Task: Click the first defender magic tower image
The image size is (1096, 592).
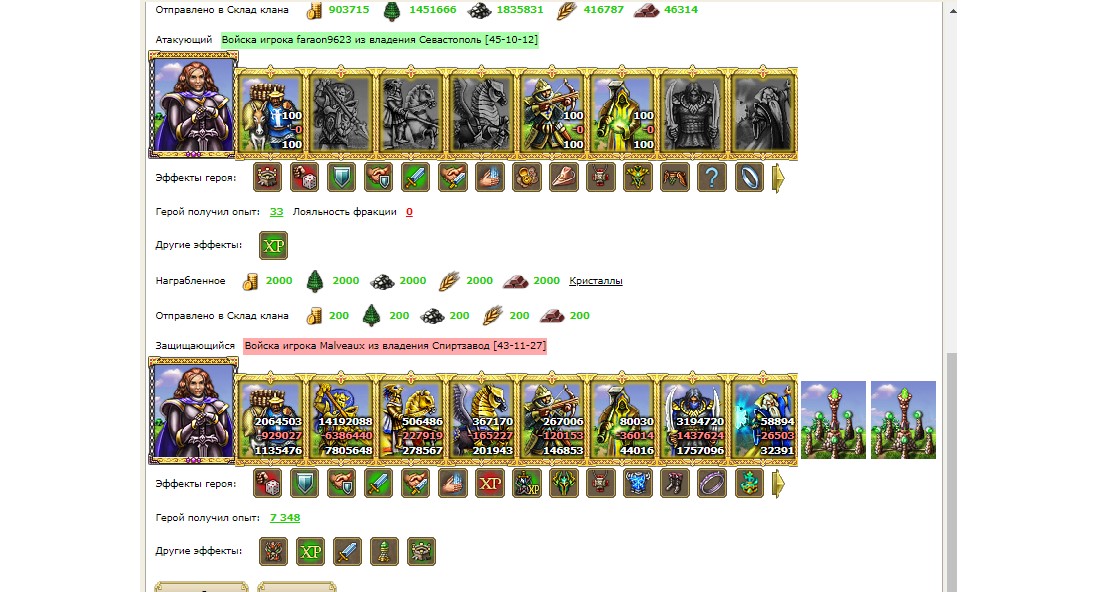Action: [833, 419]
